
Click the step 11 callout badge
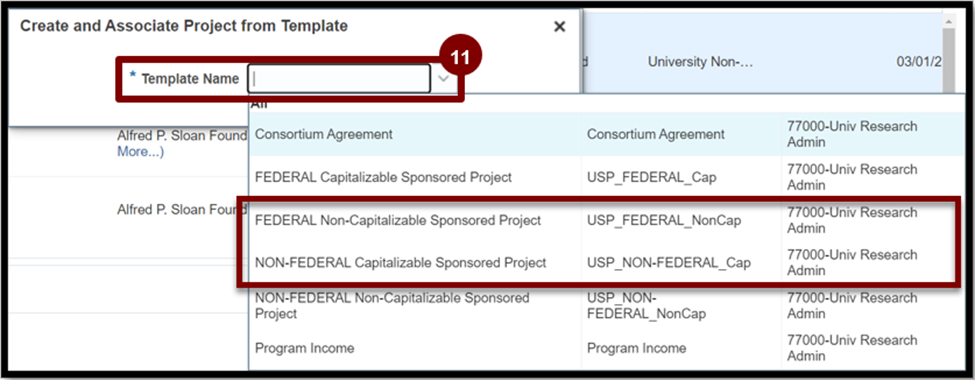pos(460,57)
